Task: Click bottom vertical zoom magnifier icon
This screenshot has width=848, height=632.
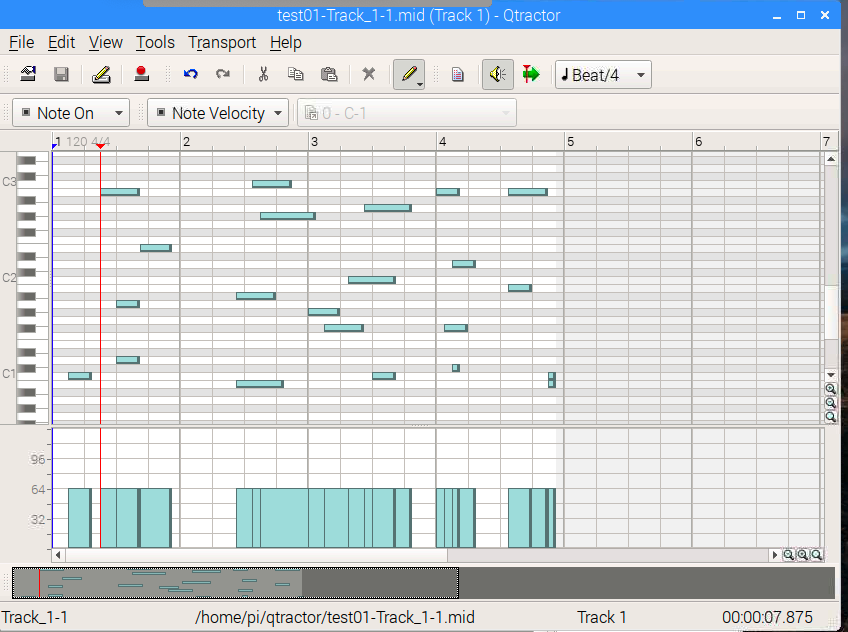Action: tap(831, 417)
